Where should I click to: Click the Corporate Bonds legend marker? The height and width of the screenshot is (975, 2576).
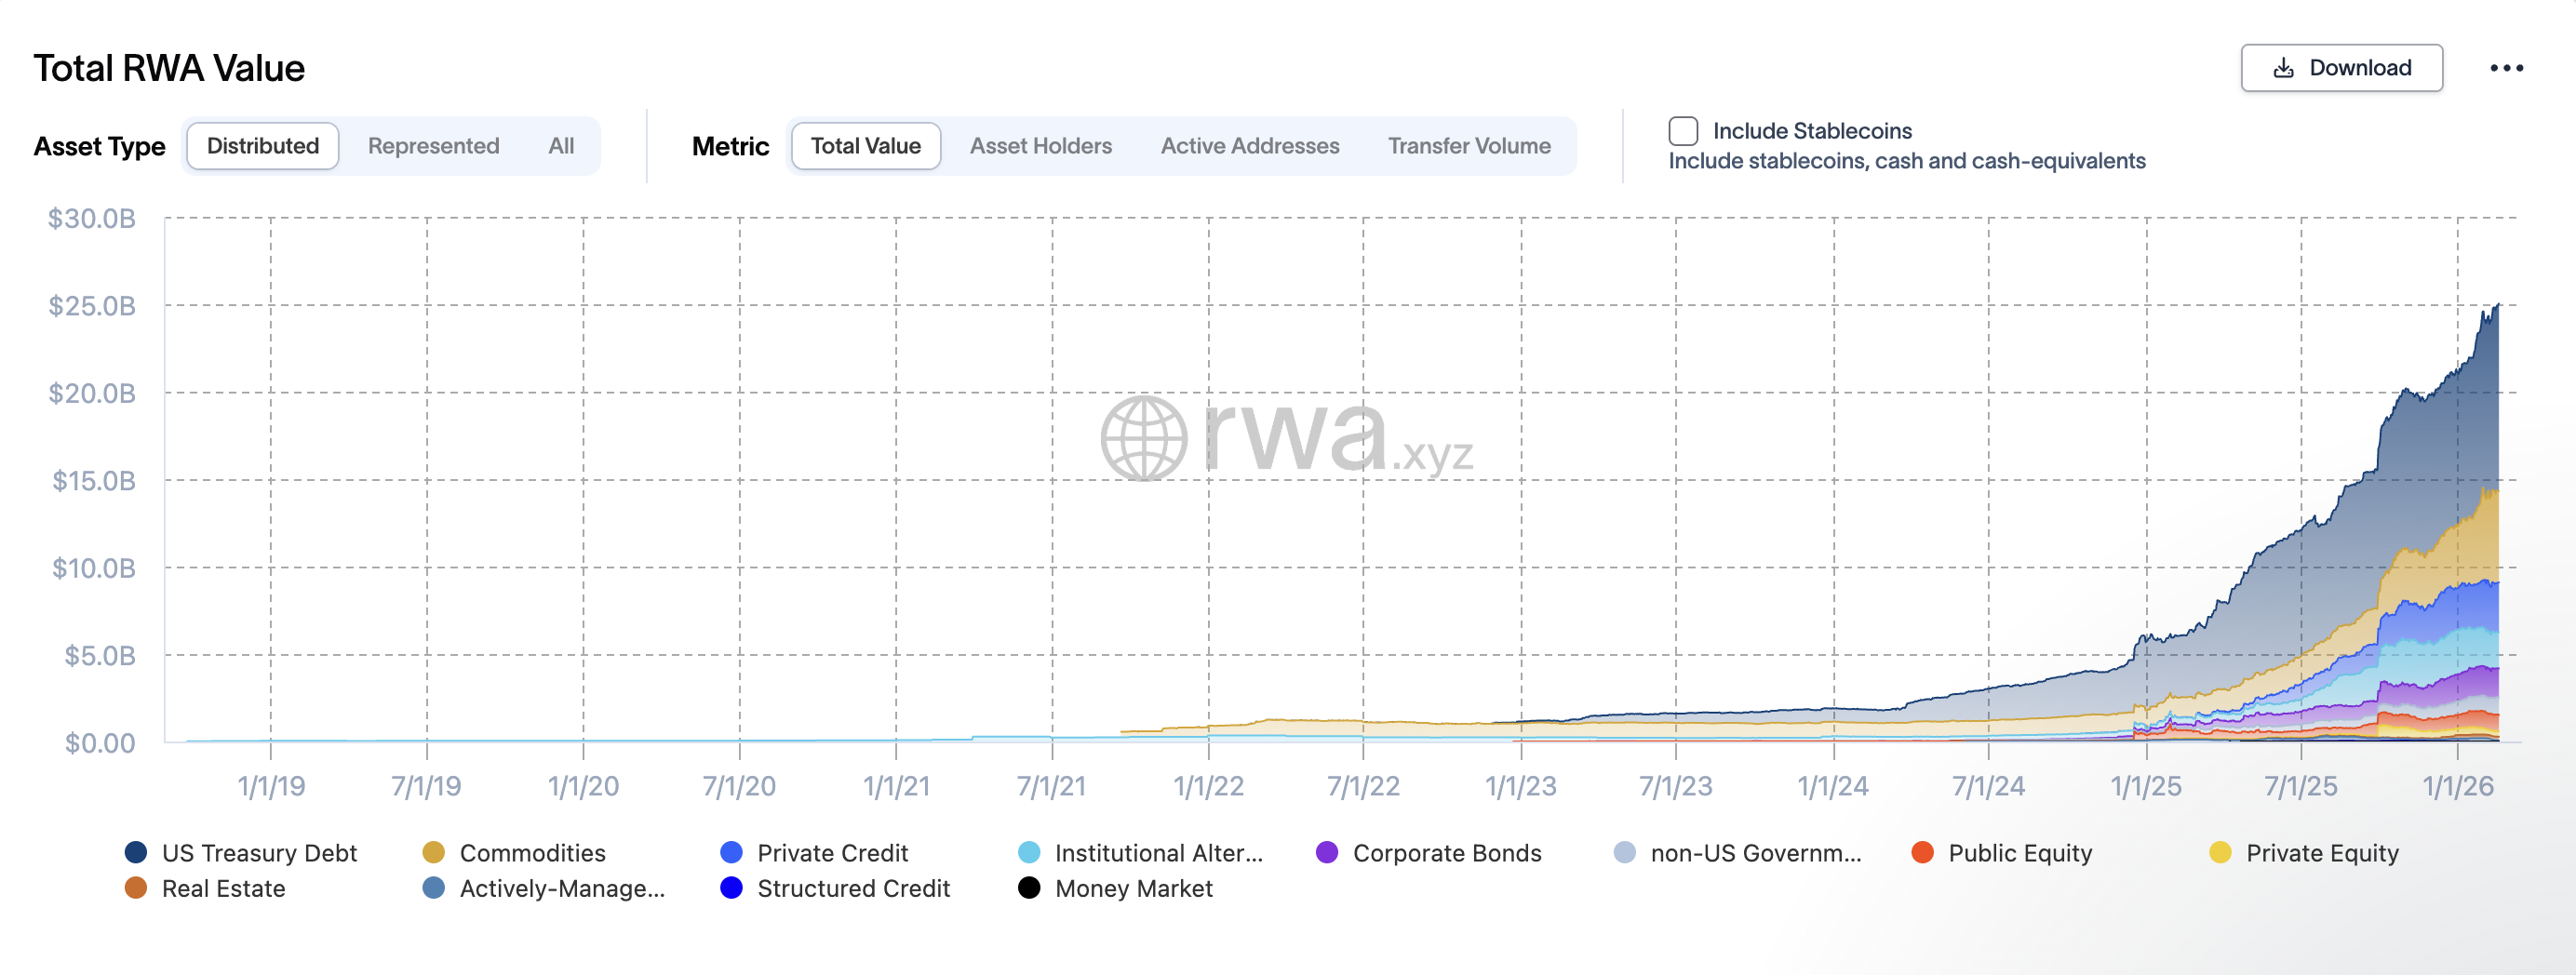pos(1327,852)
